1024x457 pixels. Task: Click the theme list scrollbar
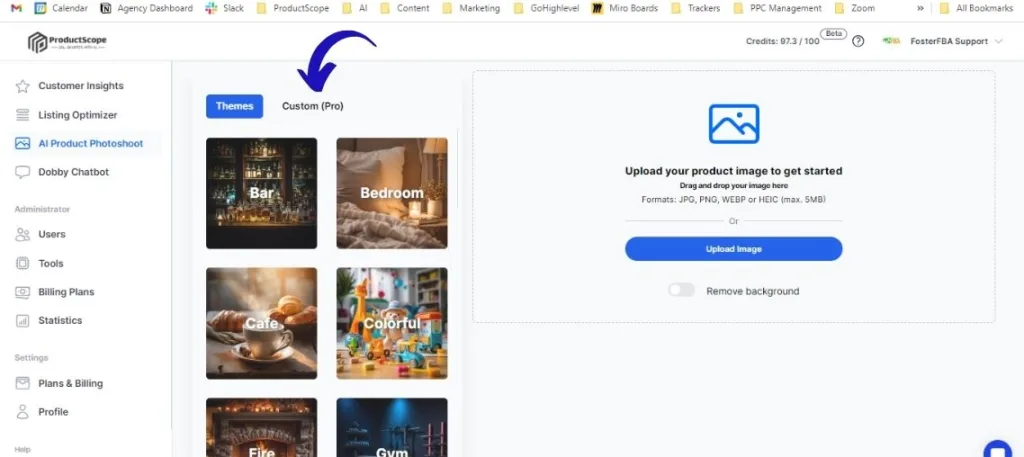tap(456, 168)
